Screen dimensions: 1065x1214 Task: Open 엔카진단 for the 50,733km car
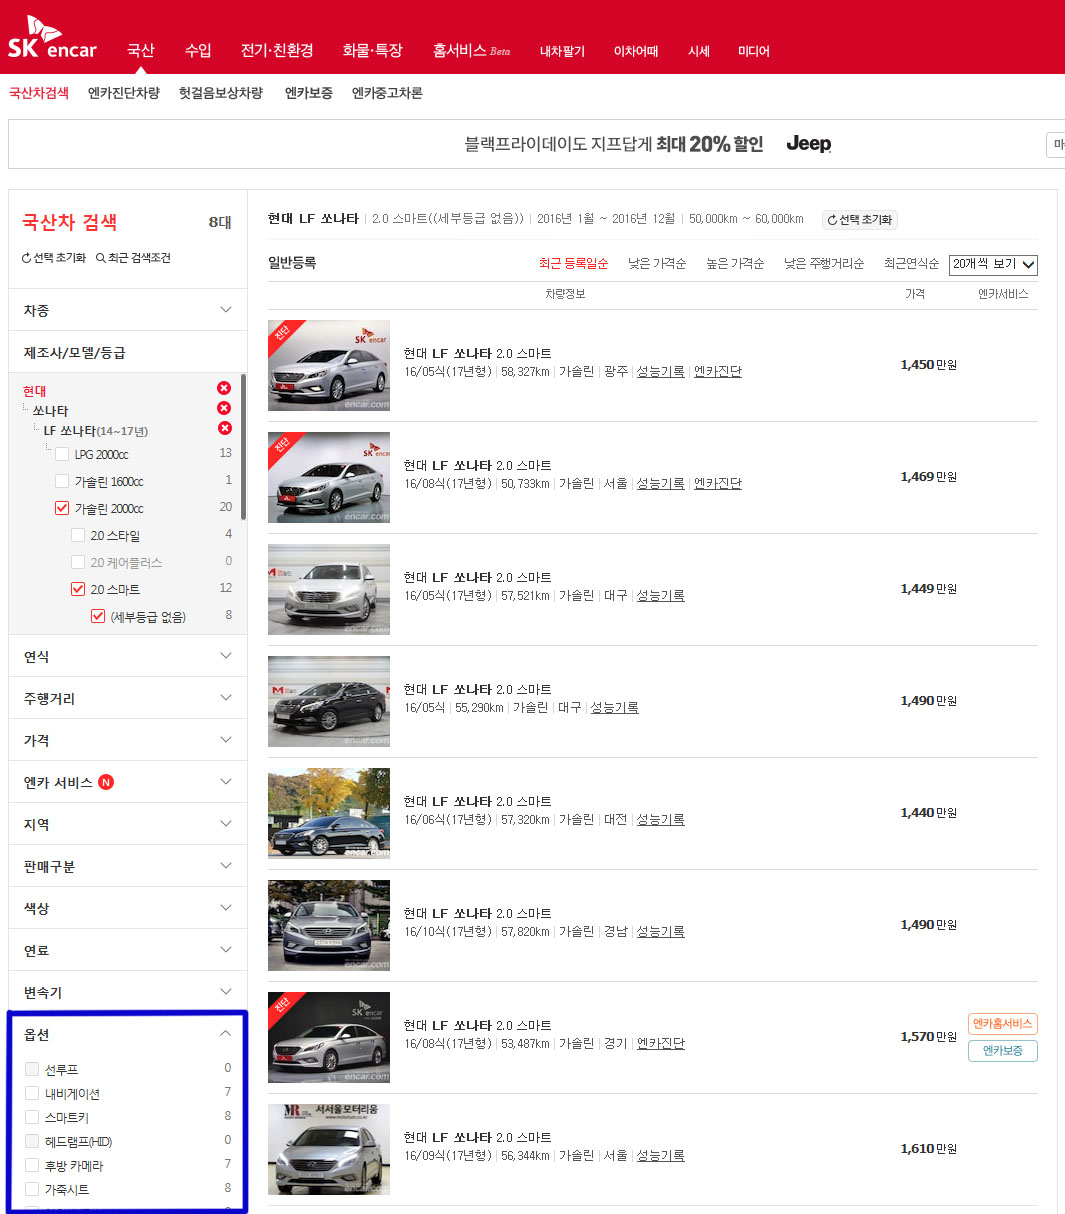718,483
